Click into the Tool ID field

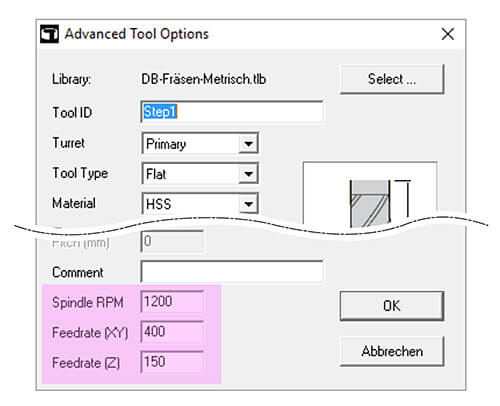(x=232, y=112)
